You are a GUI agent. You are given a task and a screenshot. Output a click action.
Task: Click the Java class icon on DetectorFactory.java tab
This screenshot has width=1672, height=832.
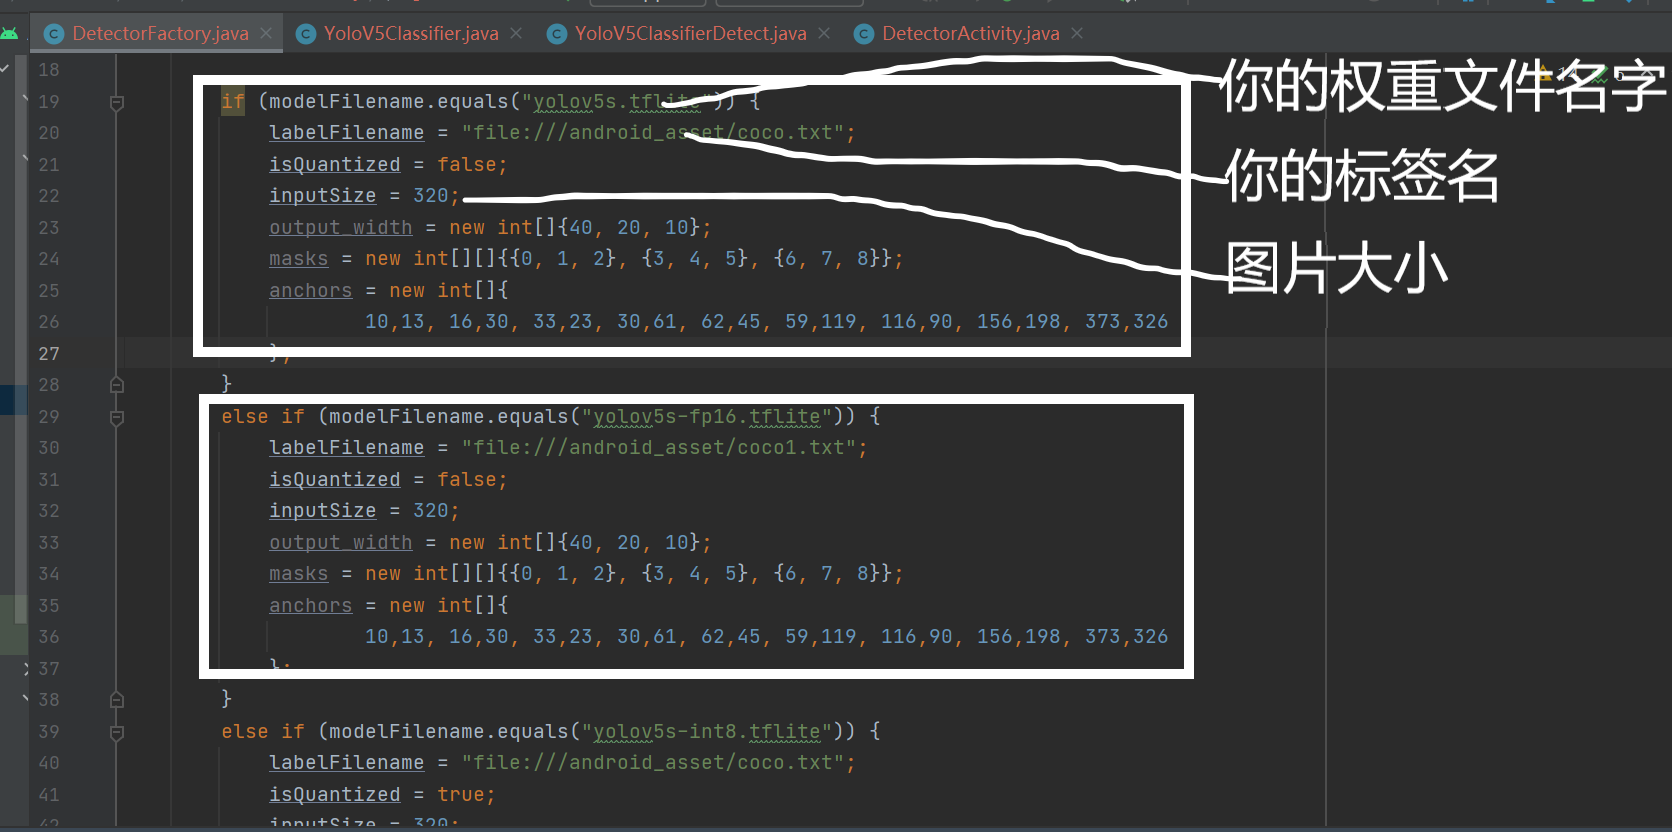pos(55,34)
